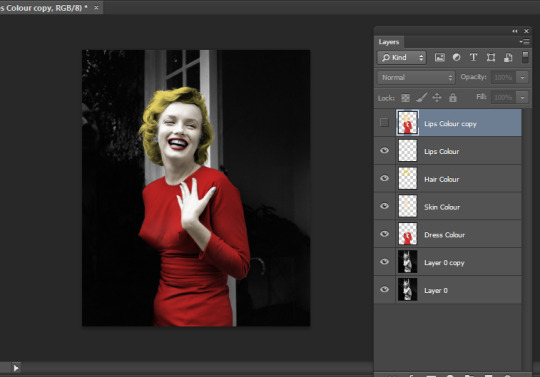The width and height of the screenshot is (540, 377).
Task: Lock transparent pixels icon
Action: coord(405,98)
